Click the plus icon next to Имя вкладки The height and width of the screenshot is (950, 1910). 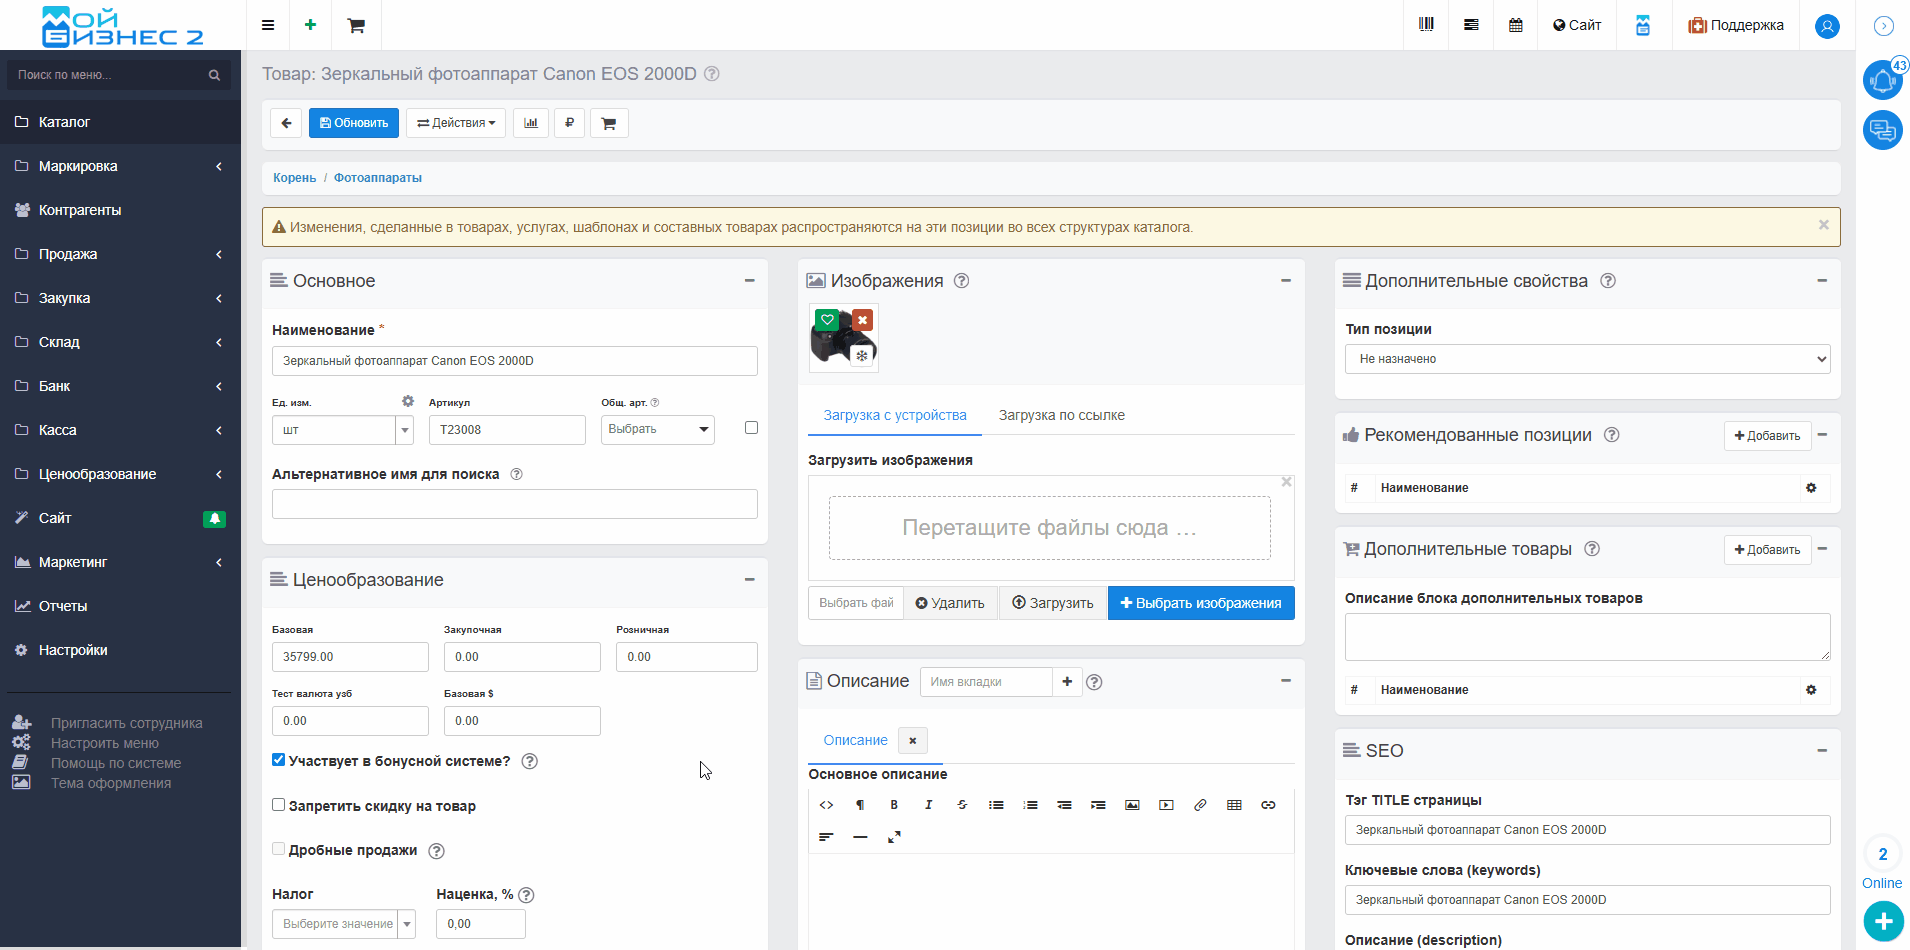point(1067,682)
